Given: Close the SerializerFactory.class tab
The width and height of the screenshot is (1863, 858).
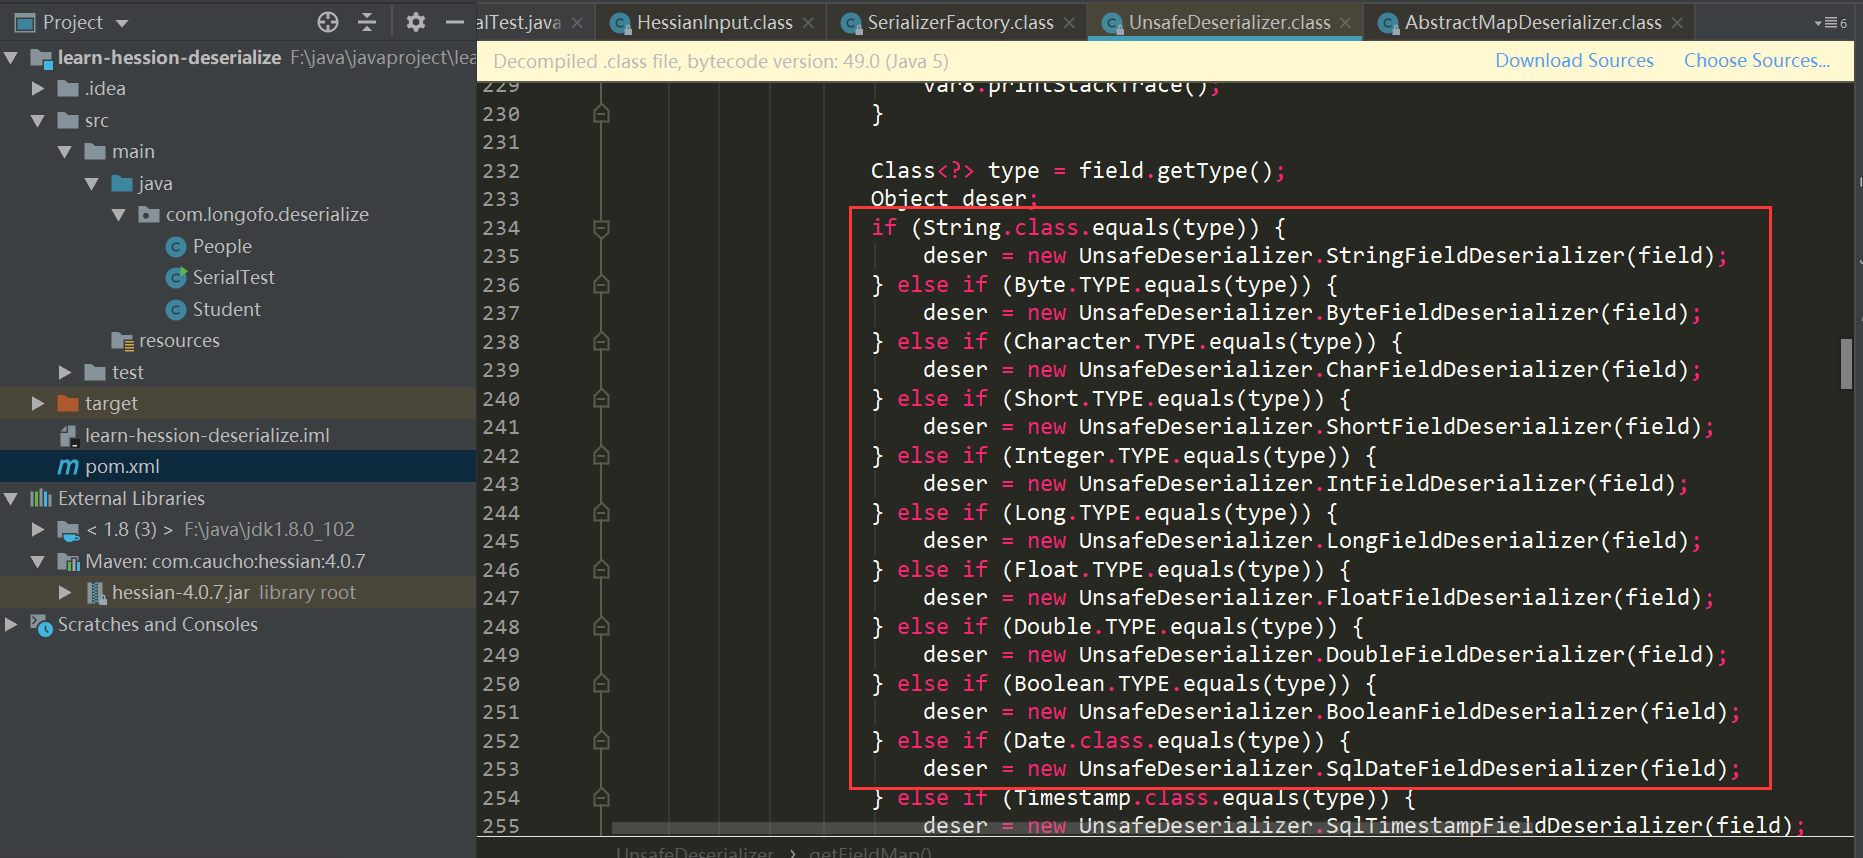Looking at the screenshot, I should 1070,22.
